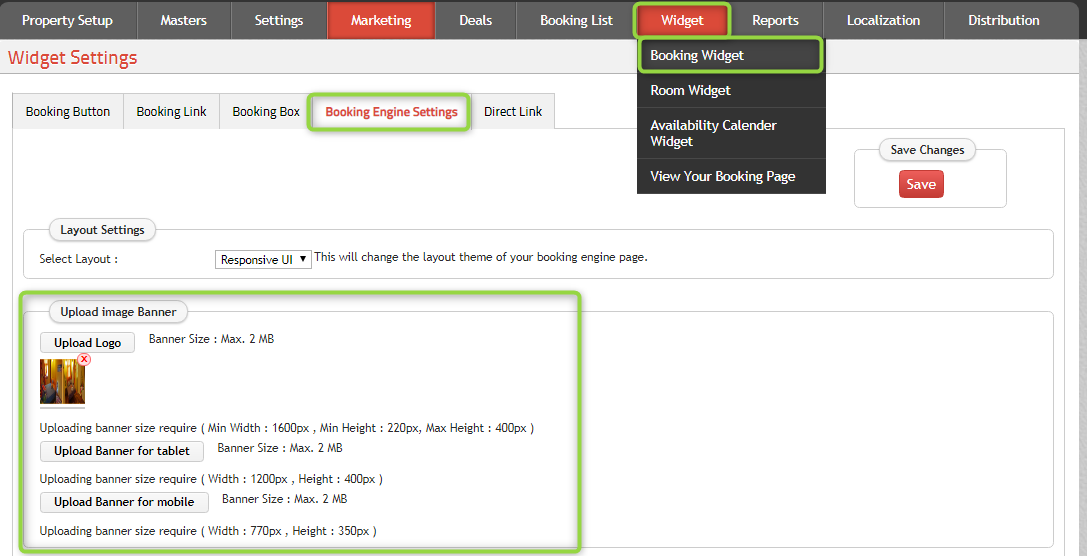Click Banner Size text beside Upload Logo
The width and height of the screenshot is (1087, 556).
[211, 339]
